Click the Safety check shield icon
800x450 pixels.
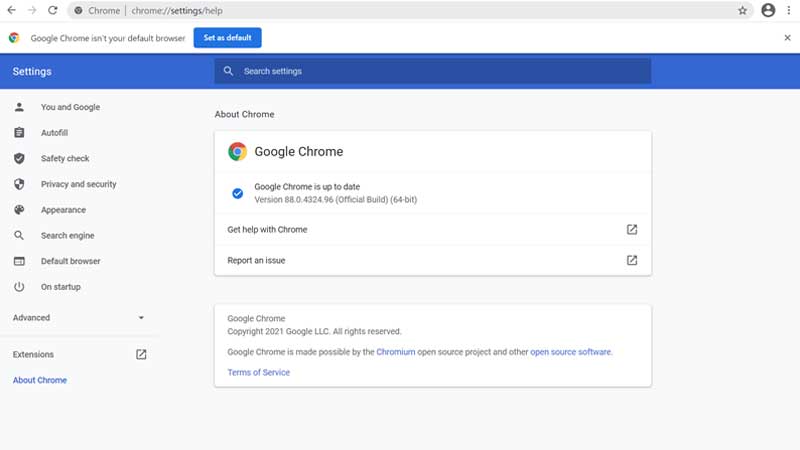pos(19,158)
